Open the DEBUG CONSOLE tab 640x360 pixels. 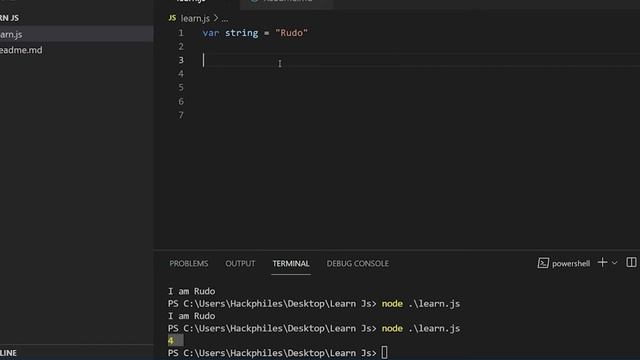click(x=358, y=263)
